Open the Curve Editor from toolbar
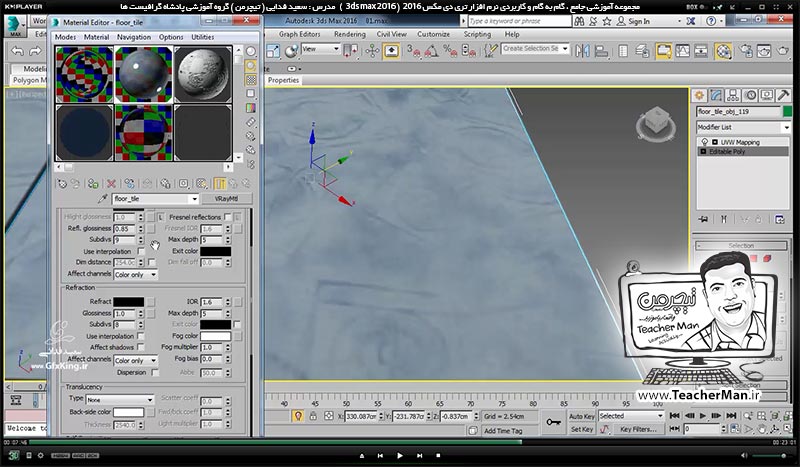The height and width of the screenshot is (467, 800). (682, 51)
